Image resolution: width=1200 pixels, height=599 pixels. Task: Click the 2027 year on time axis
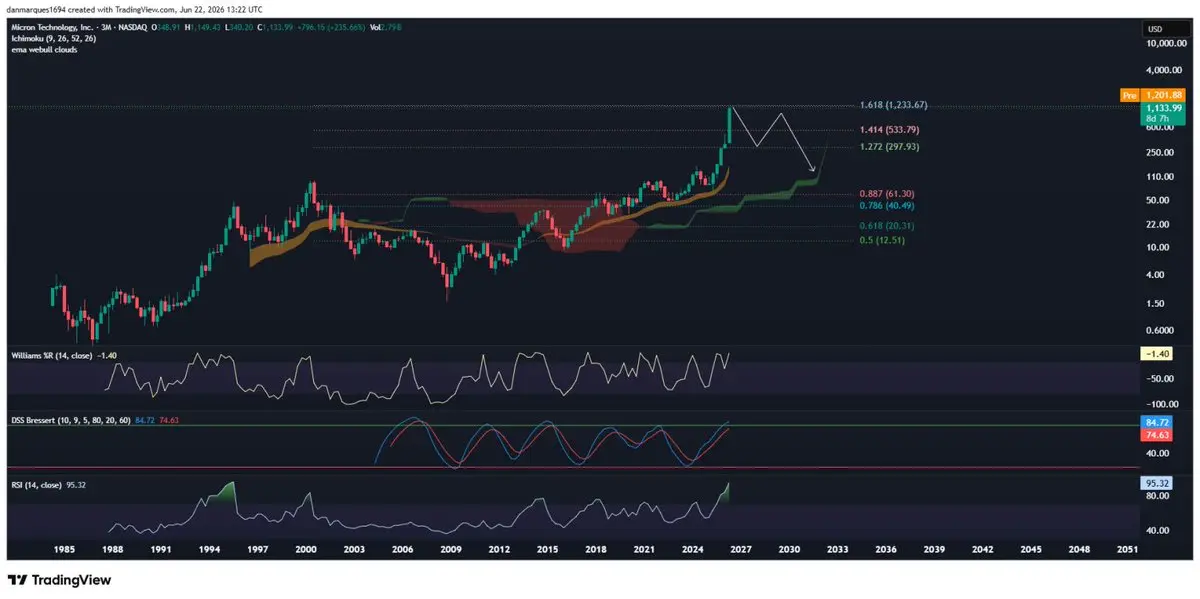coord(742,549)
